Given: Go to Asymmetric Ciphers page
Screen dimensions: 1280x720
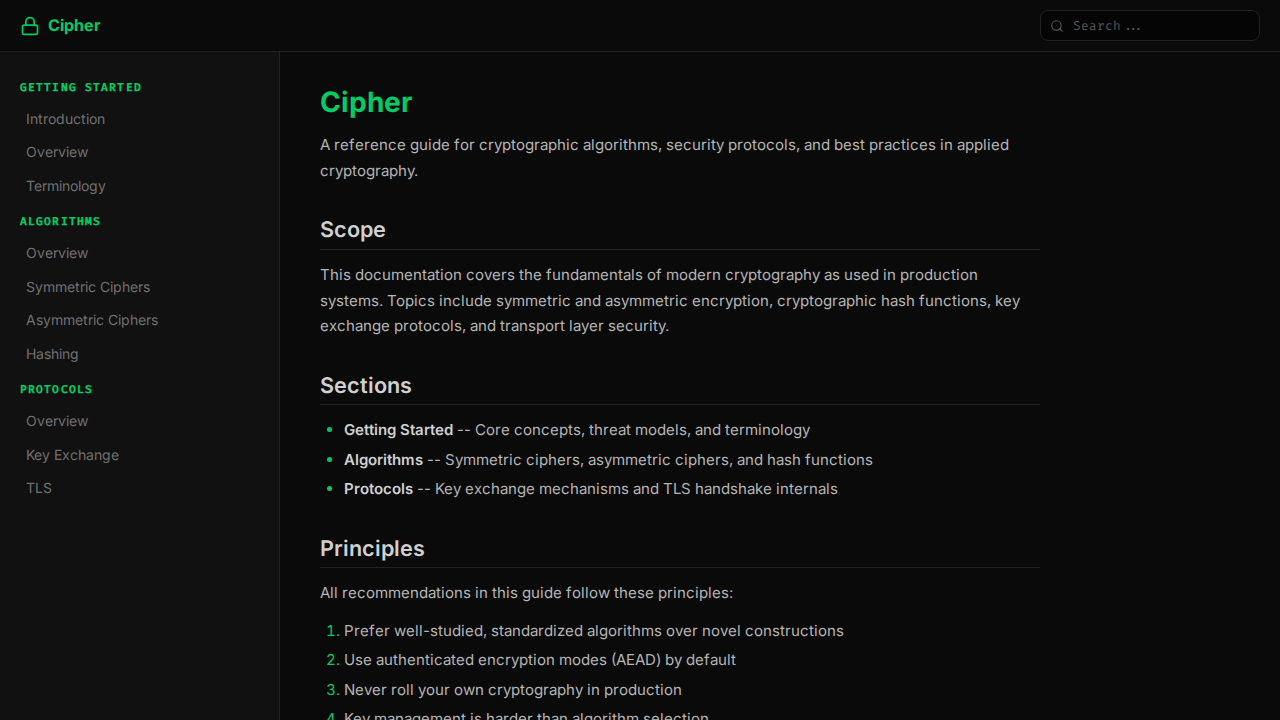Looking at the screenshot, I should tap(92, 320).
